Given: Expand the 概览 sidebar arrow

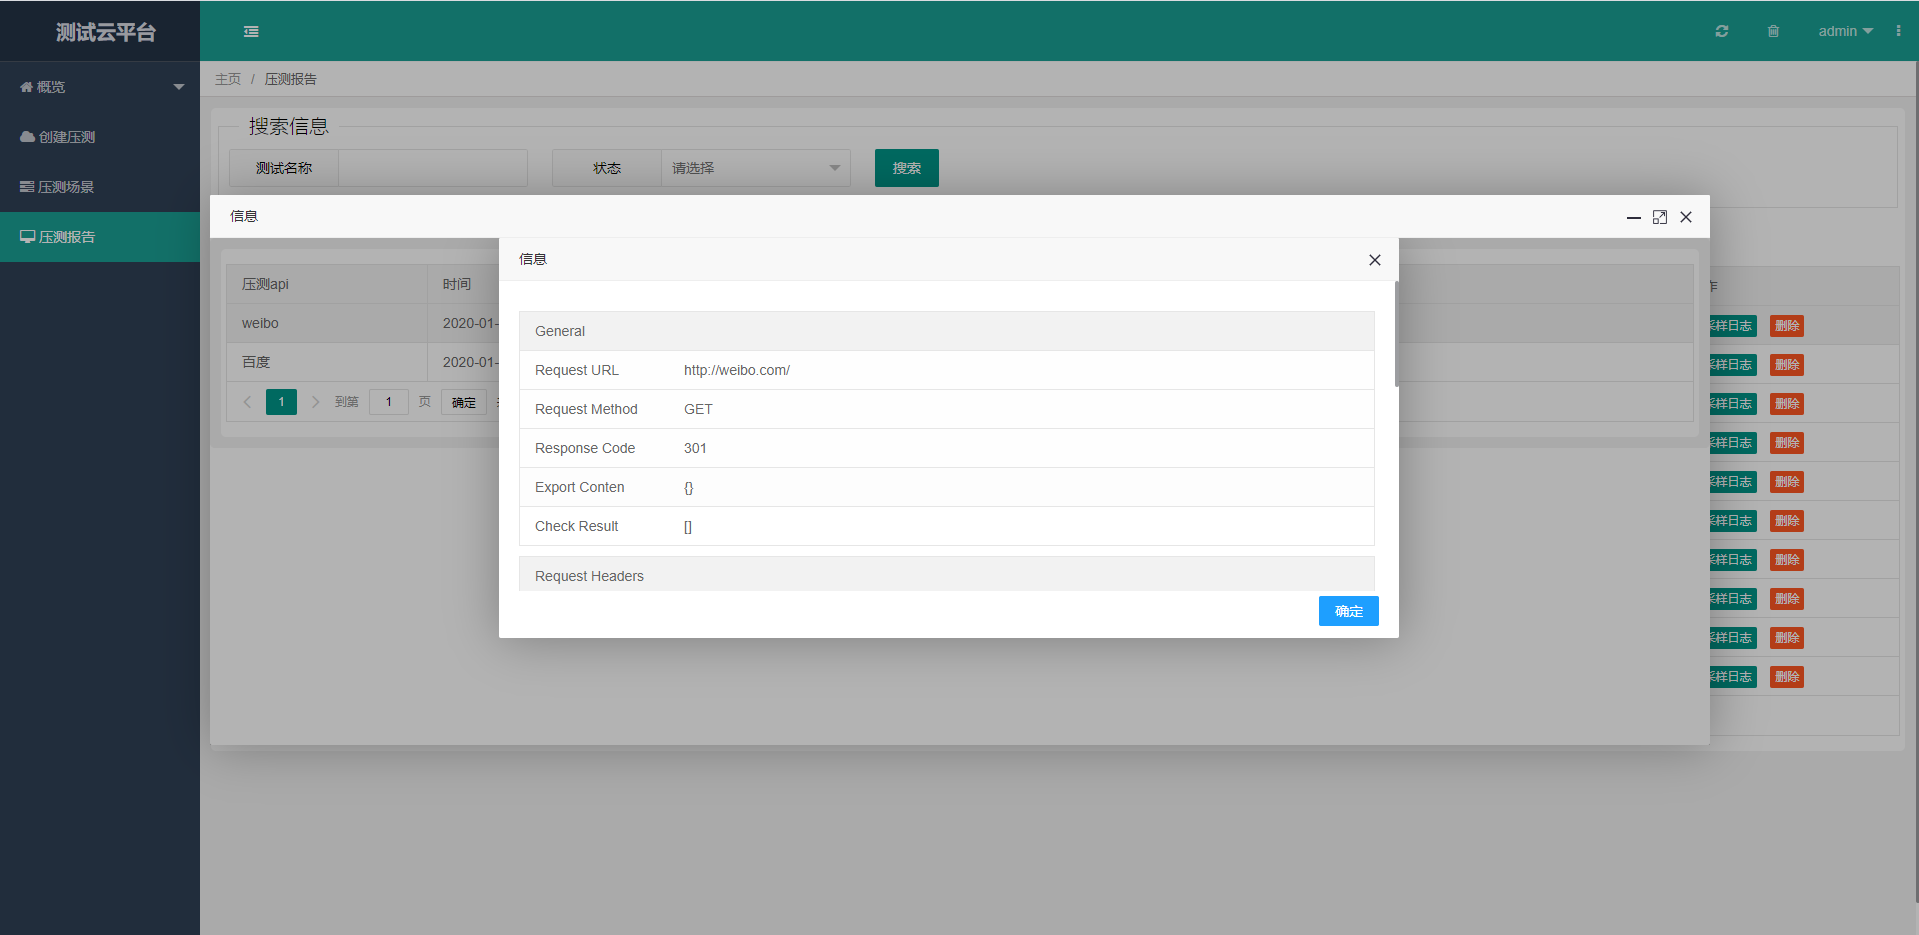Looking at the screenshot, I should (x=179, y=87).
